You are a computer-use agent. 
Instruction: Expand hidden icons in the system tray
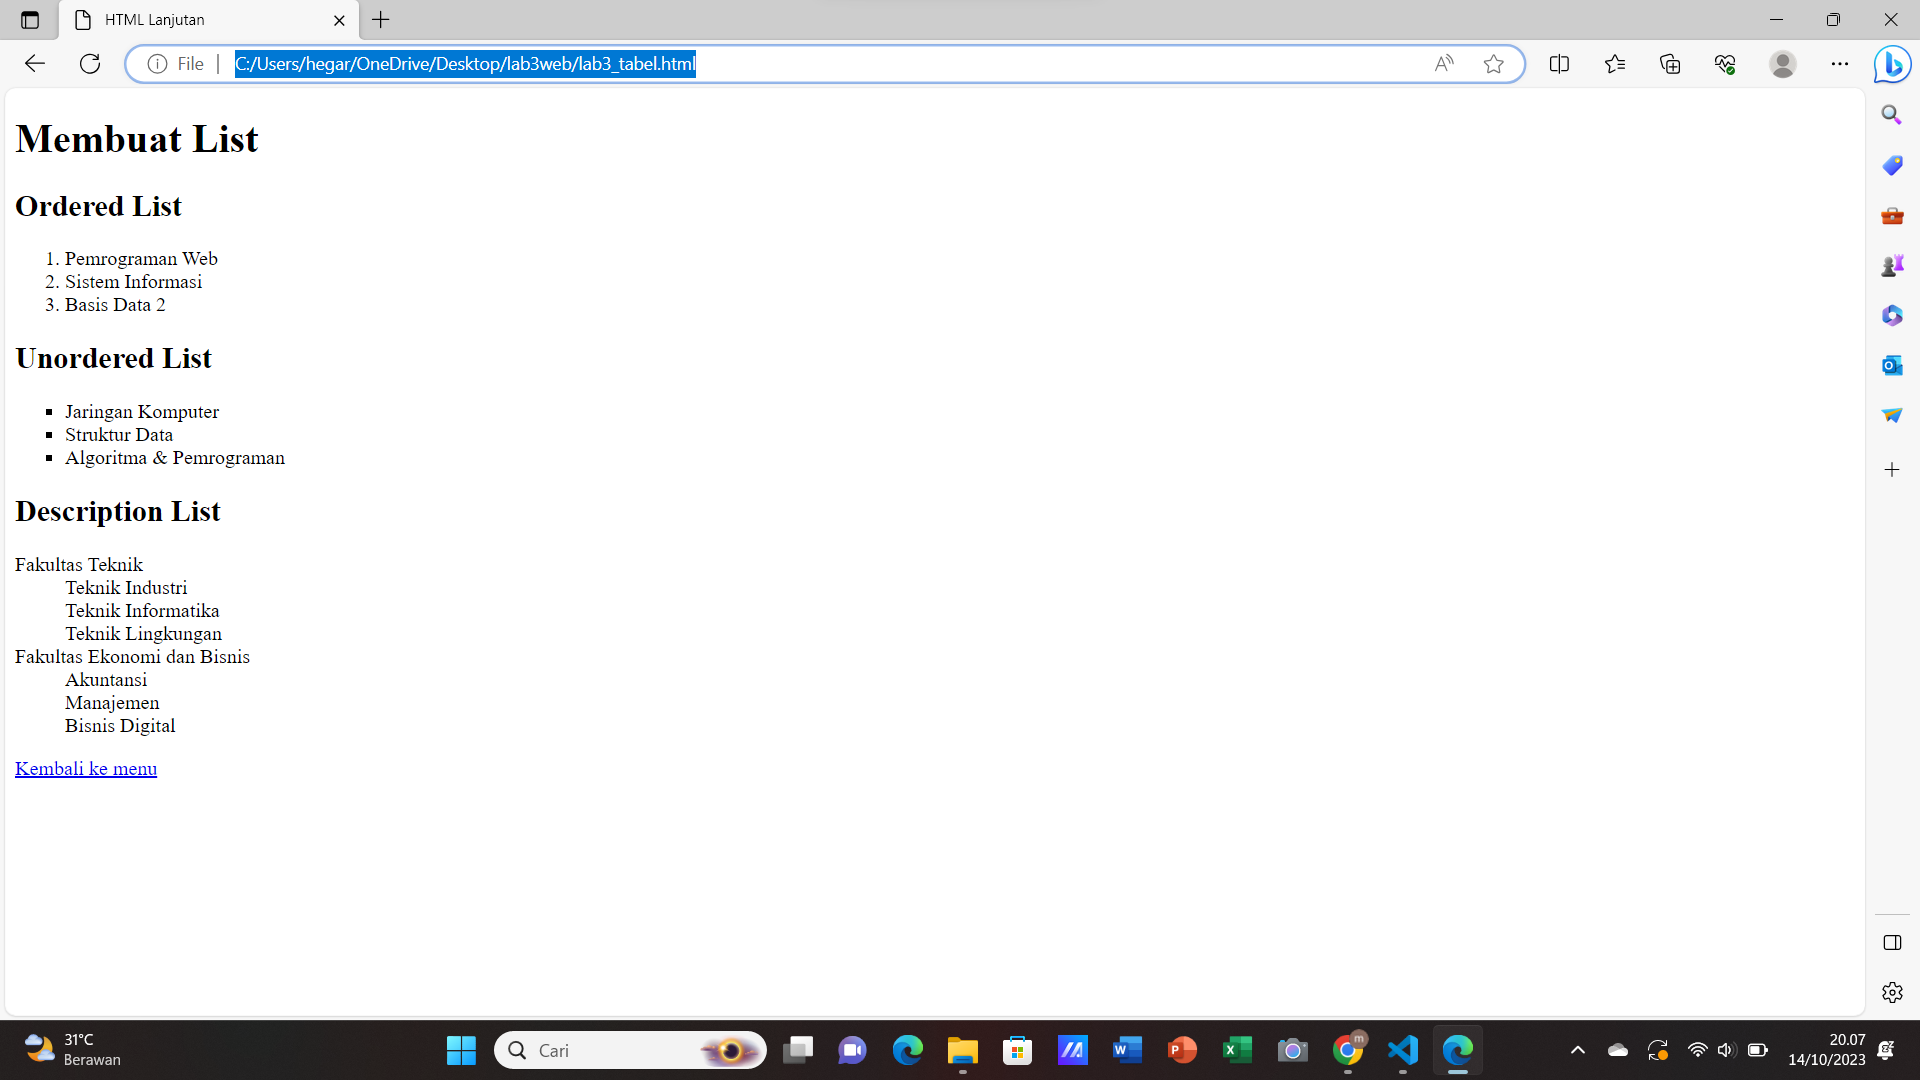(x=1578, y=1050)
